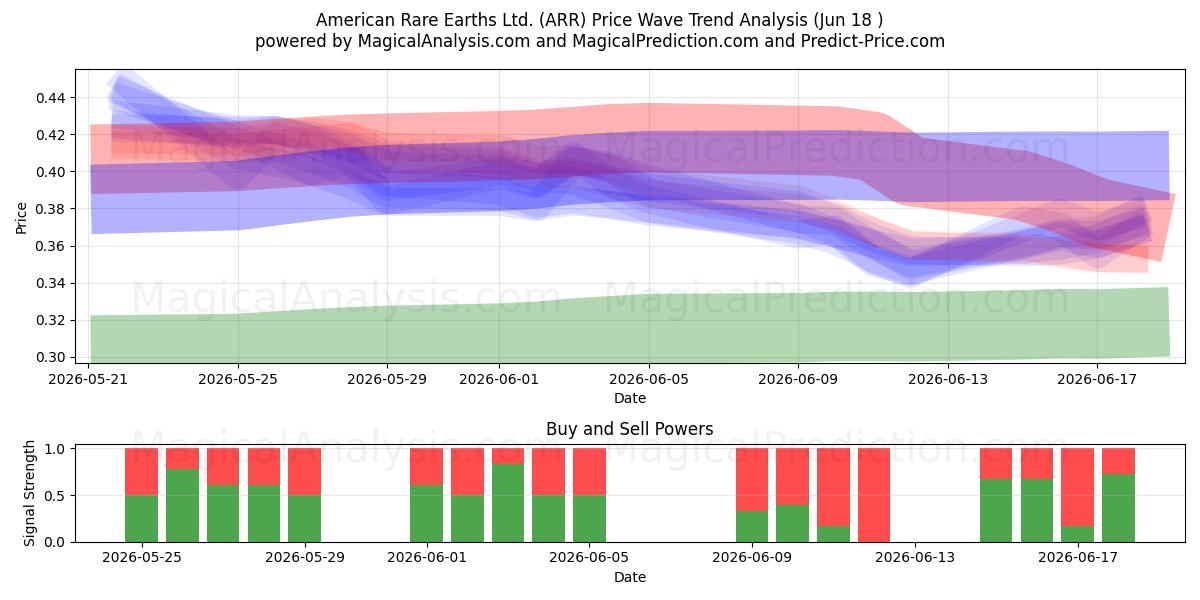The image size is (1200, 600).
Task: Click the 2026-06-17 date tick on price chart
Action: click(x=1097, y=379)
